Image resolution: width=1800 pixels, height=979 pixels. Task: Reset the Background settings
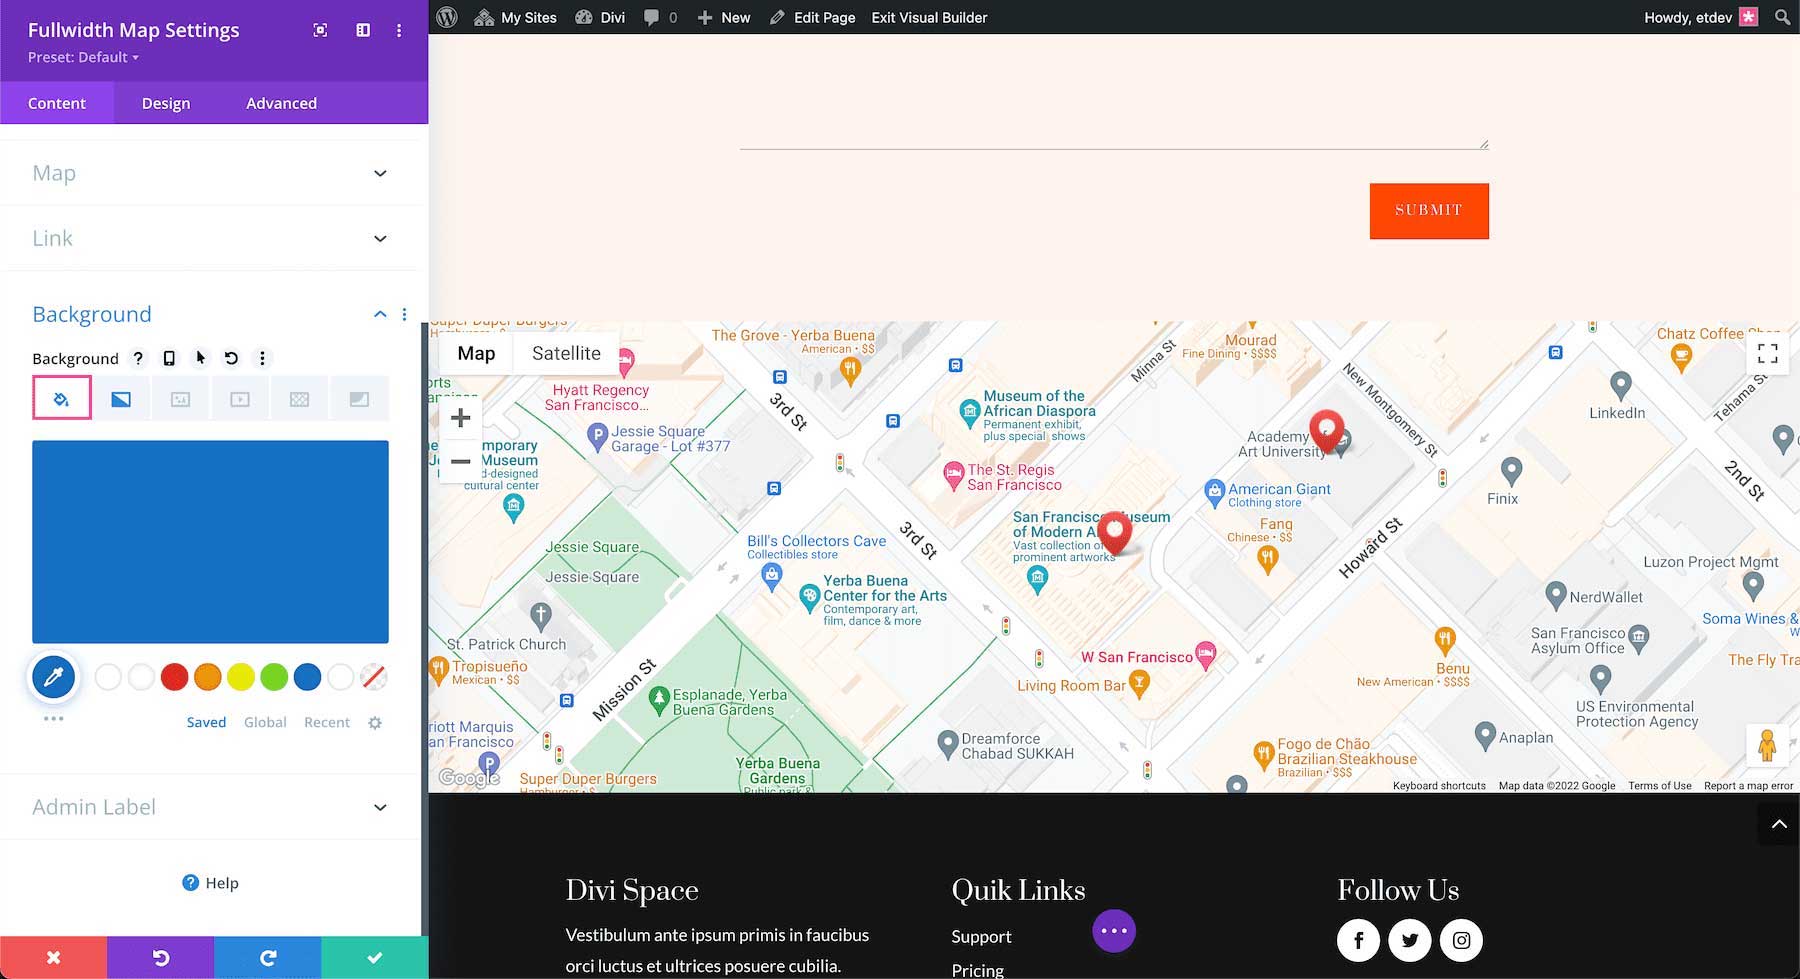pos(231,358)
